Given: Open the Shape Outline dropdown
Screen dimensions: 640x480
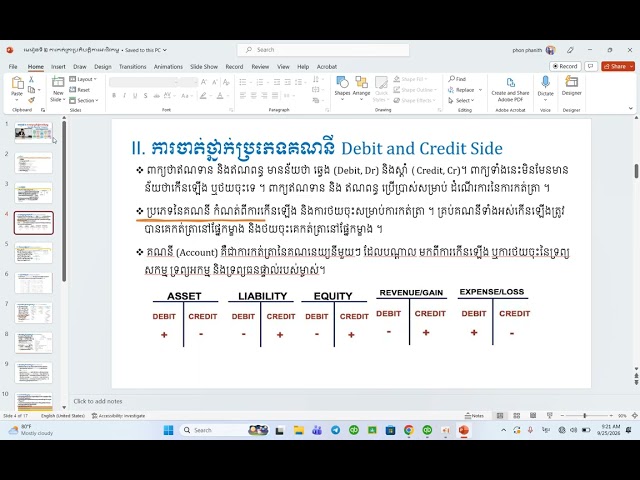Looking at the screenshot, I should click(415, 90).
